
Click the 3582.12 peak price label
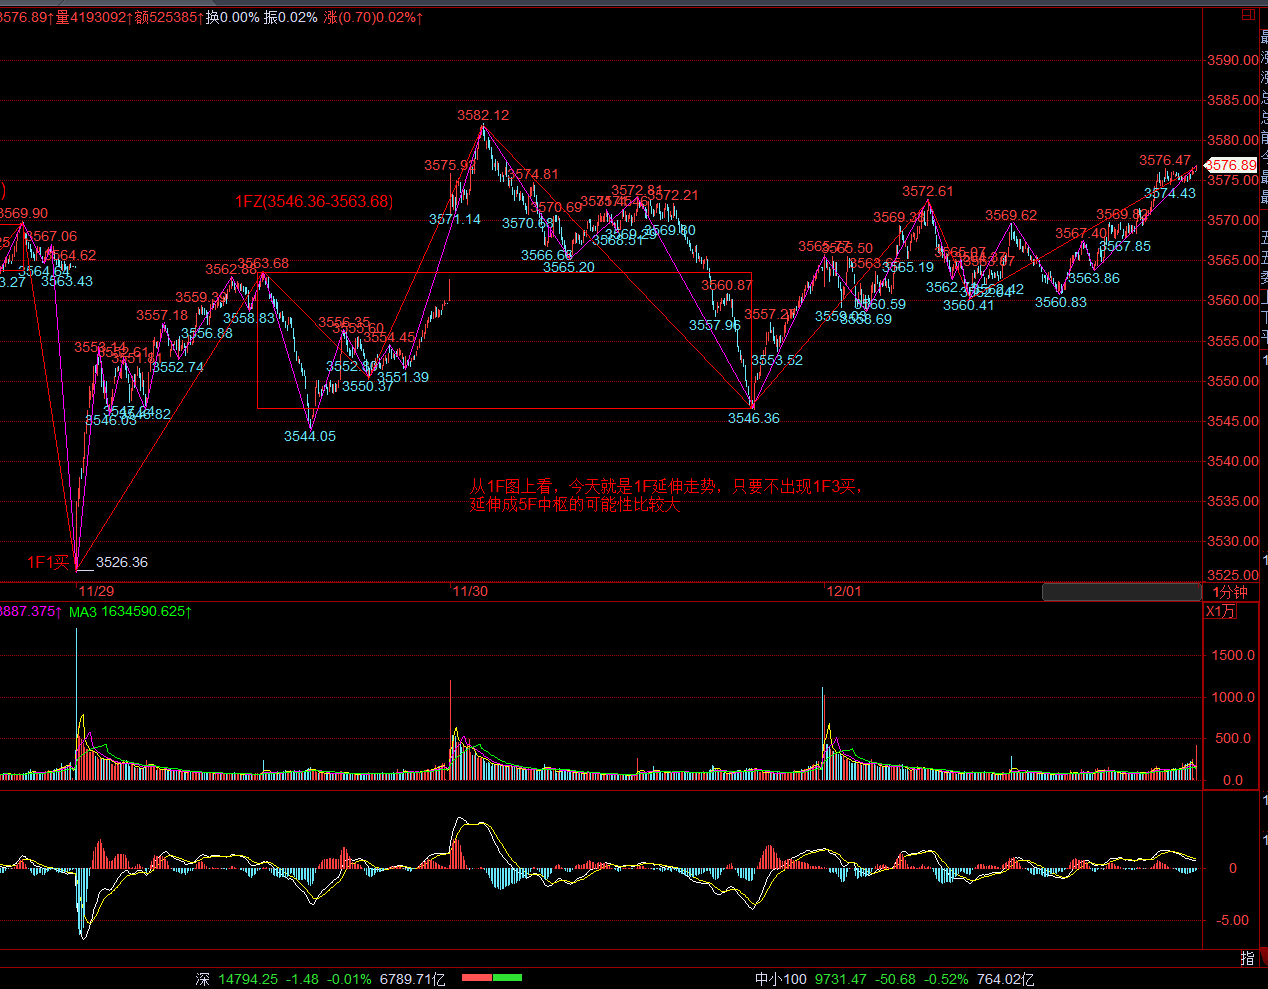(x=483, y=115)
